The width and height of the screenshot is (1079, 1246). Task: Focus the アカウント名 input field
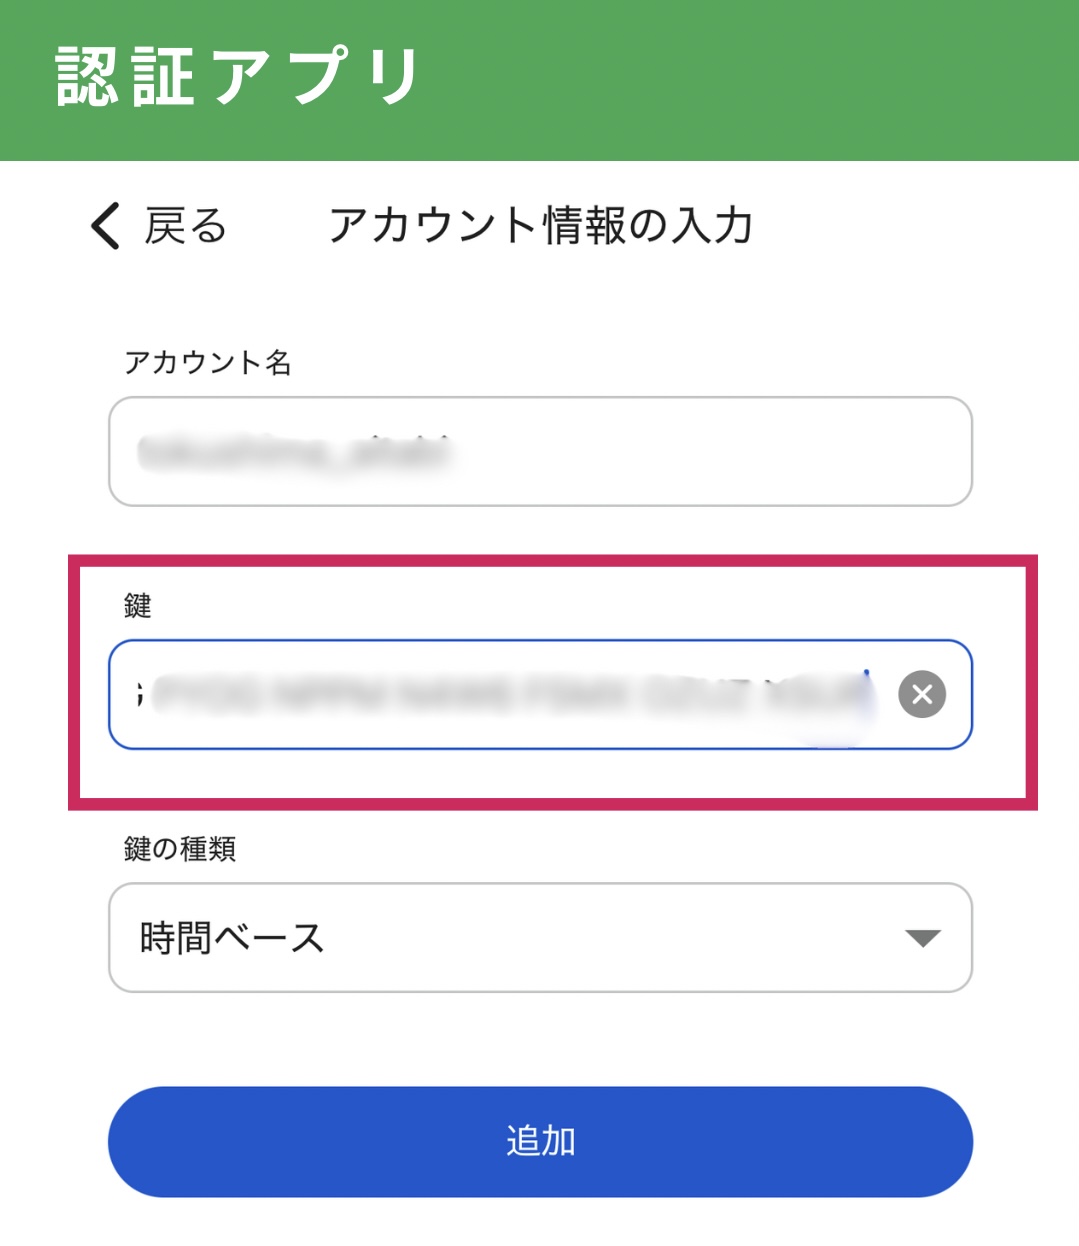[540, 451]
